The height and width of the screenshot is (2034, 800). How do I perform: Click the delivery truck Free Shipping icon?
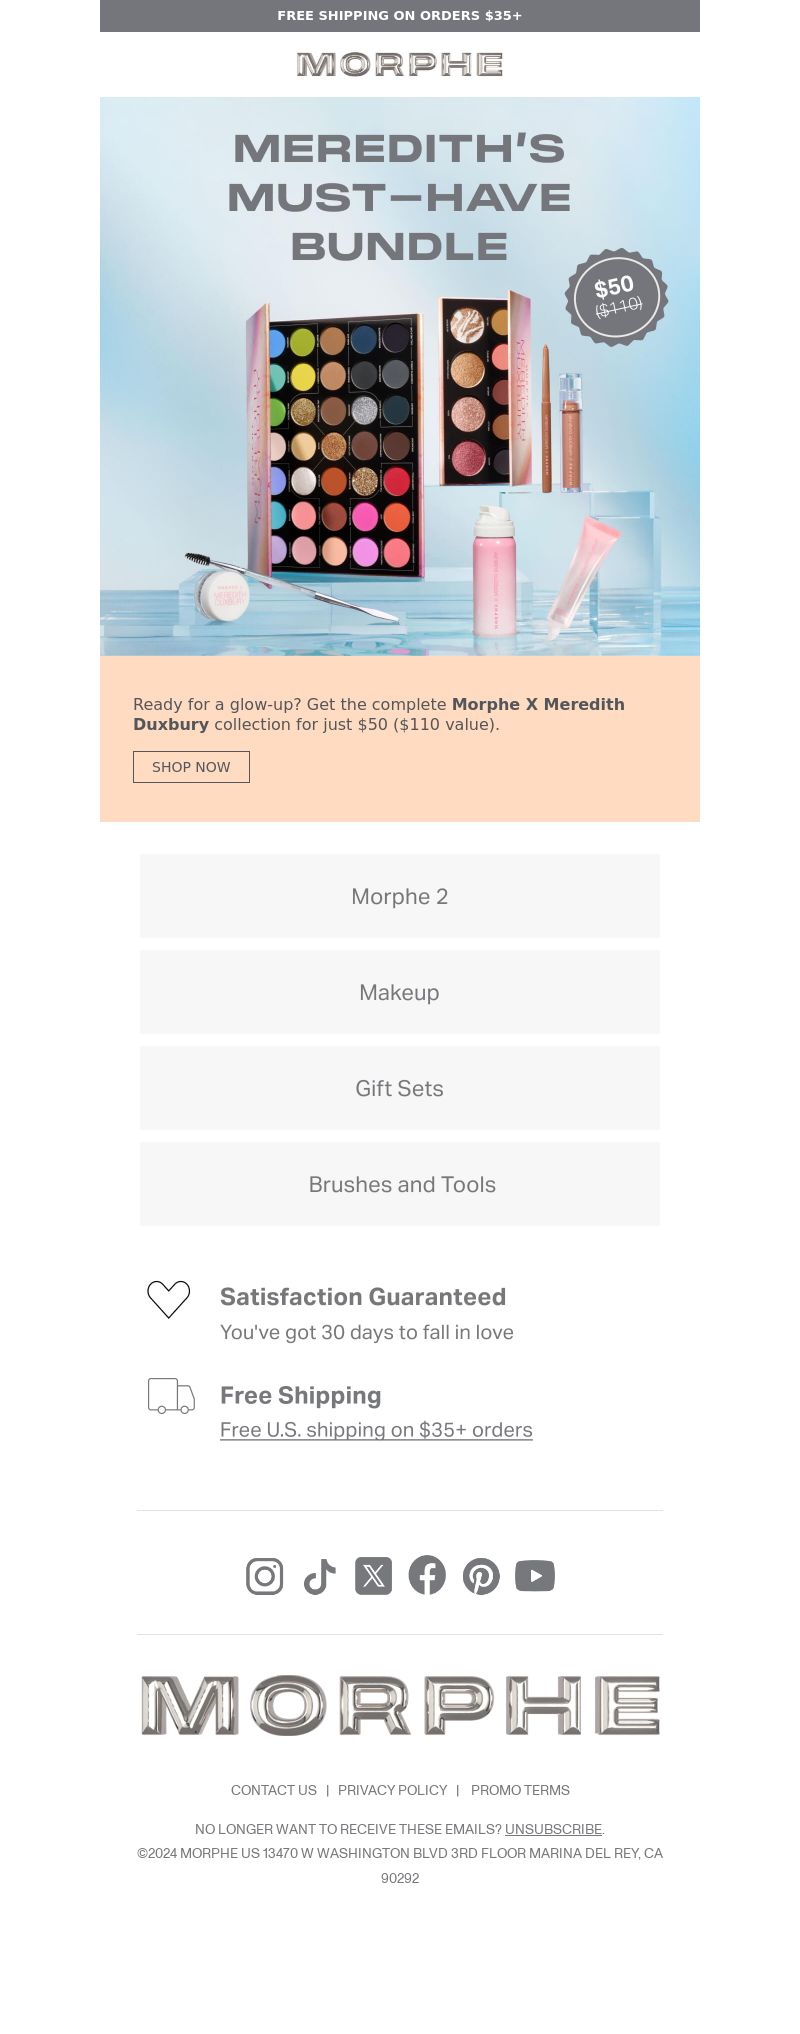coord(171,1396)
